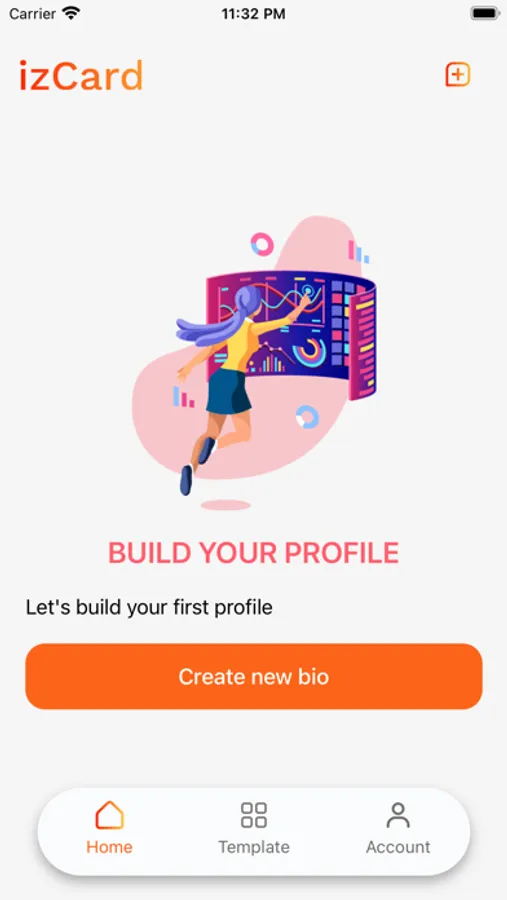Tap the battery indicator icon
Viewport: 507px width, 900px height.
click(485, 14)
